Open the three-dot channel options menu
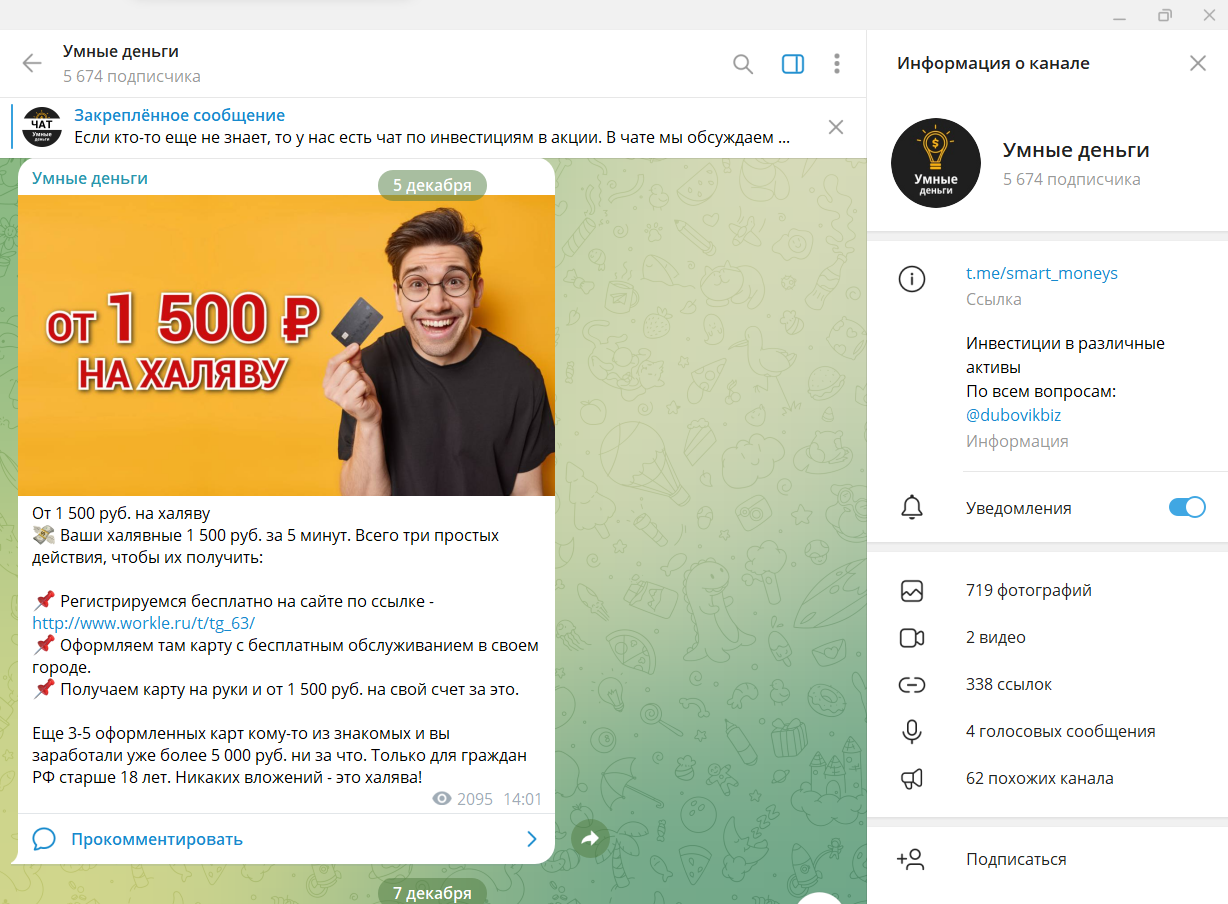This screenshot has width=1228, height=904. 837,64
